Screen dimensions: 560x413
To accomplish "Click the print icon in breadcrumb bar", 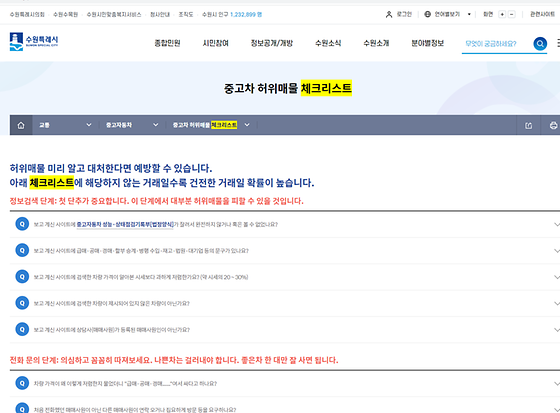I will (554, 125).
